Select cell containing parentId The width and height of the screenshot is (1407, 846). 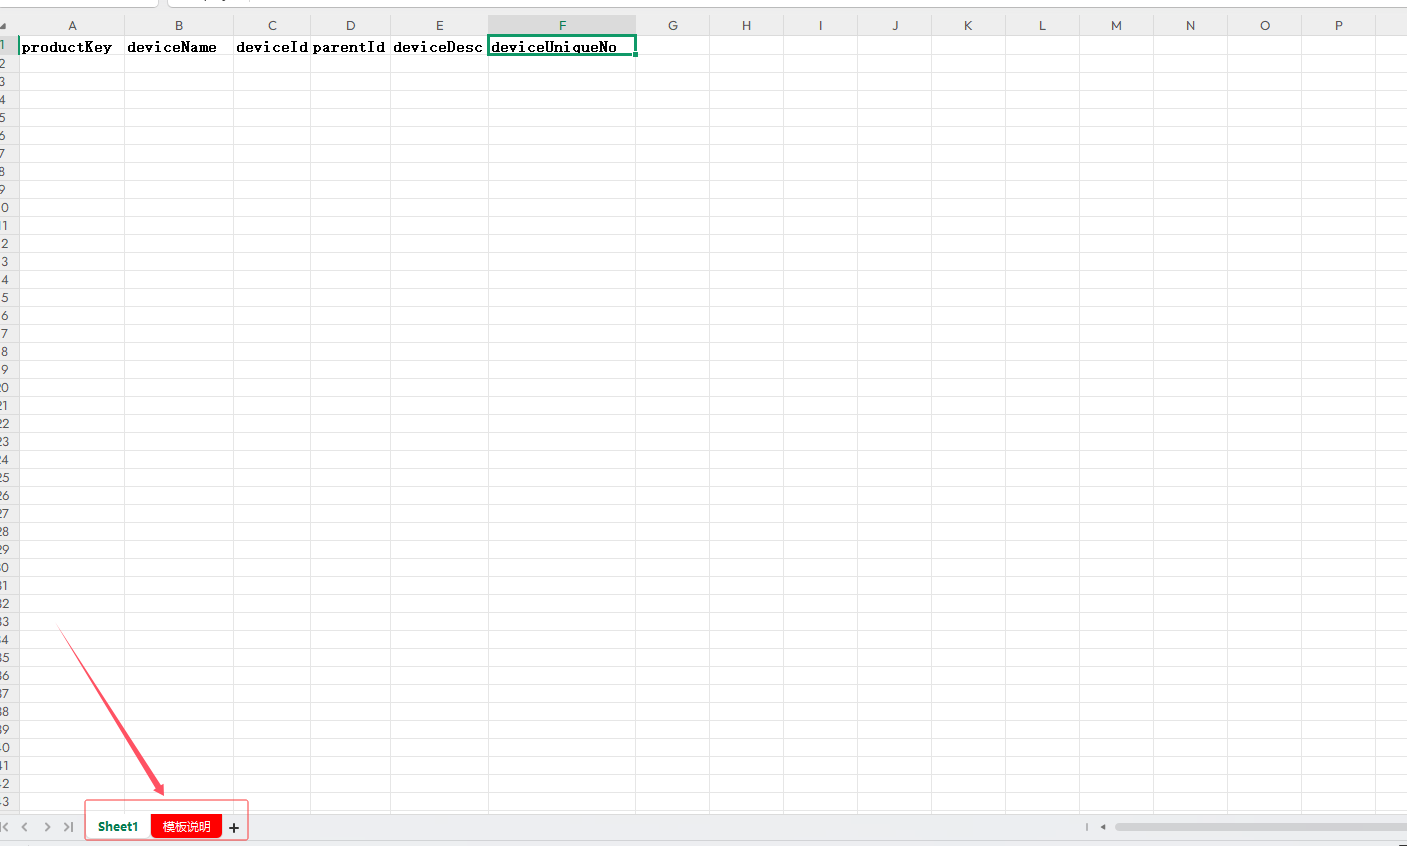point(350,46)
